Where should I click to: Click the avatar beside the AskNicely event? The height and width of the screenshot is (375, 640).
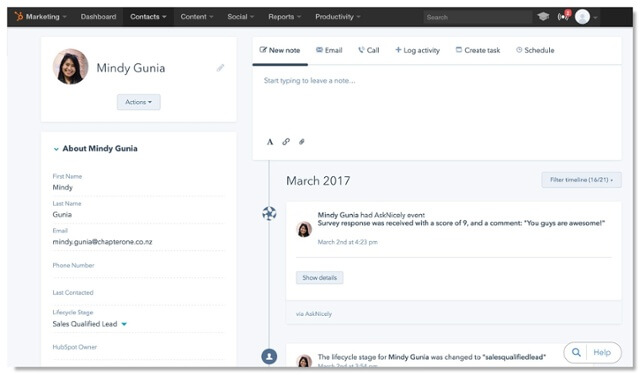click(x=304, y=229)
